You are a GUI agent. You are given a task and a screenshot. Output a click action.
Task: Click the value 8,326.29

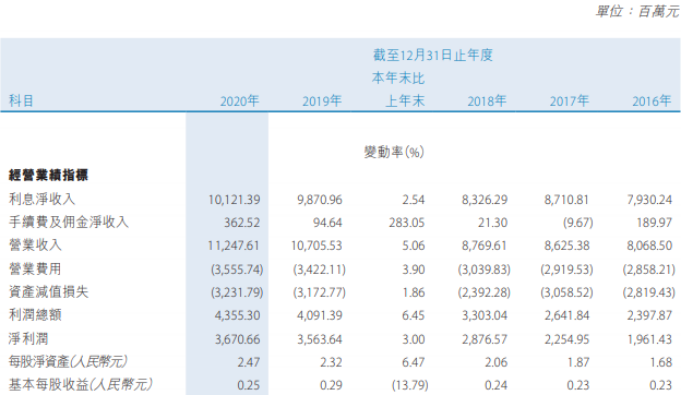click(x=485, y=200)
